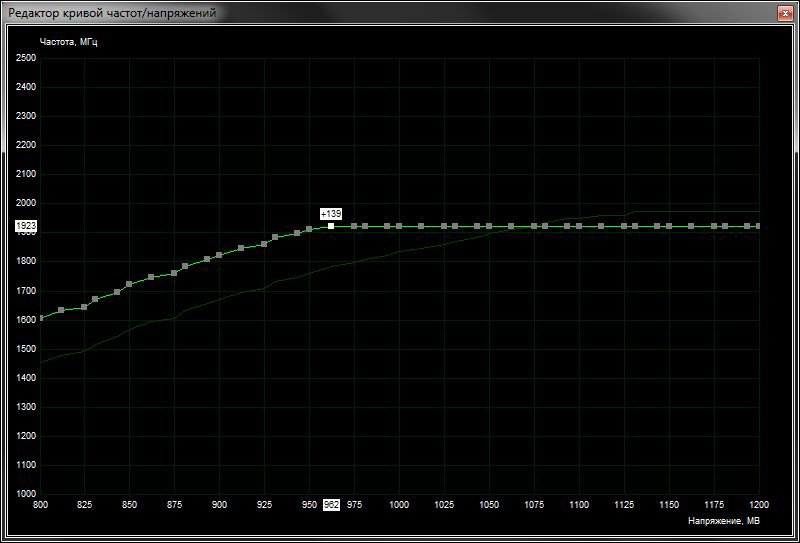Select the single curve point between 1150 and 1175 mV
Viewport: 800px width, 543px height.
click(x=691, y=226)
